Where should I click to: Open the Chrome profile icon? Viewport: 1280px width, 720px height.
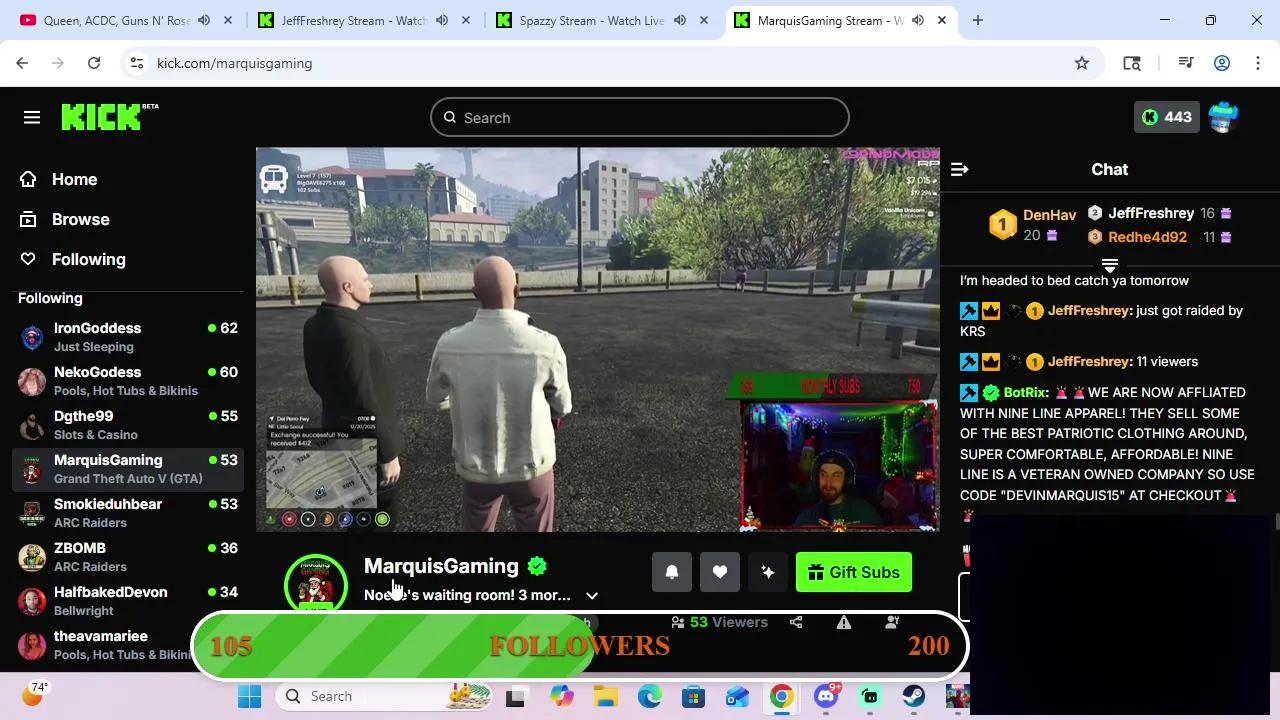click(1222, 63)
